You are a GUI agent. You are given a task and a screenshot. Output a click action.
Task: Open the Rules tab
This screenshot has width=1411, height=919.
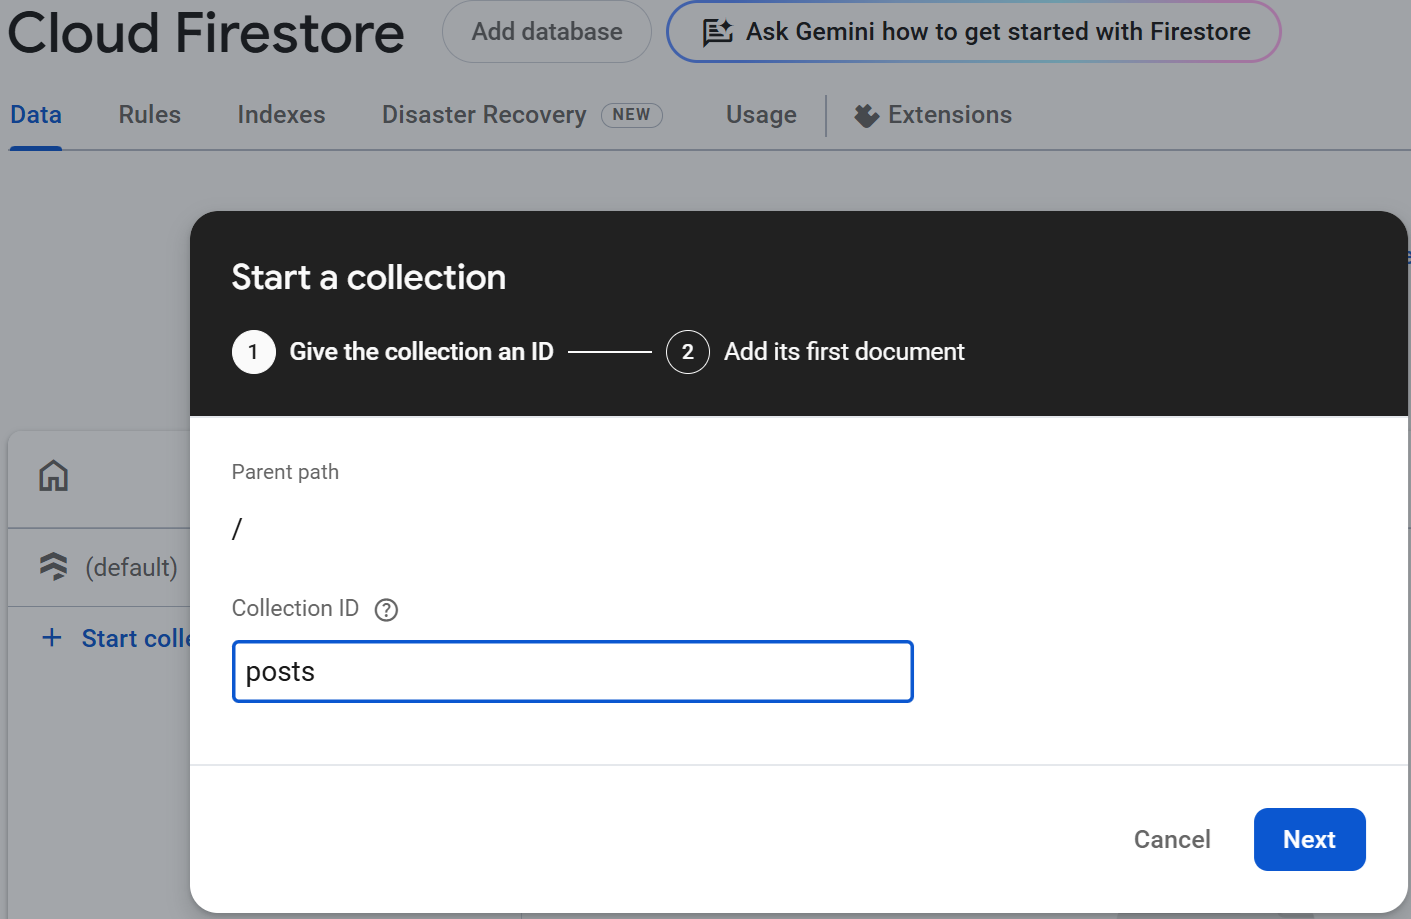(150, 115)
